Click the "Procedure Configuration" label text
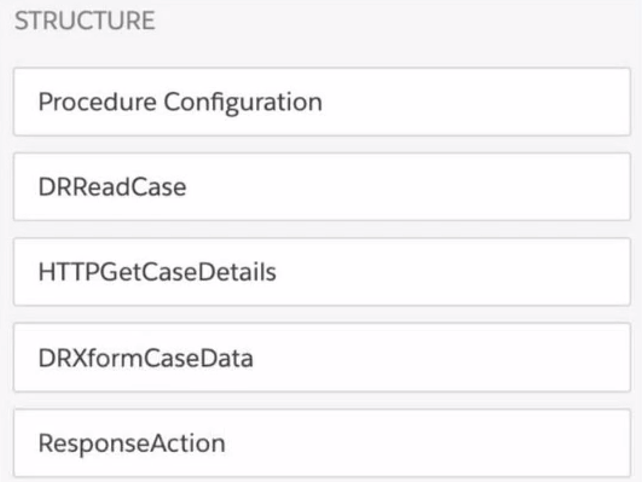642x482 pixels. [180, 101]
